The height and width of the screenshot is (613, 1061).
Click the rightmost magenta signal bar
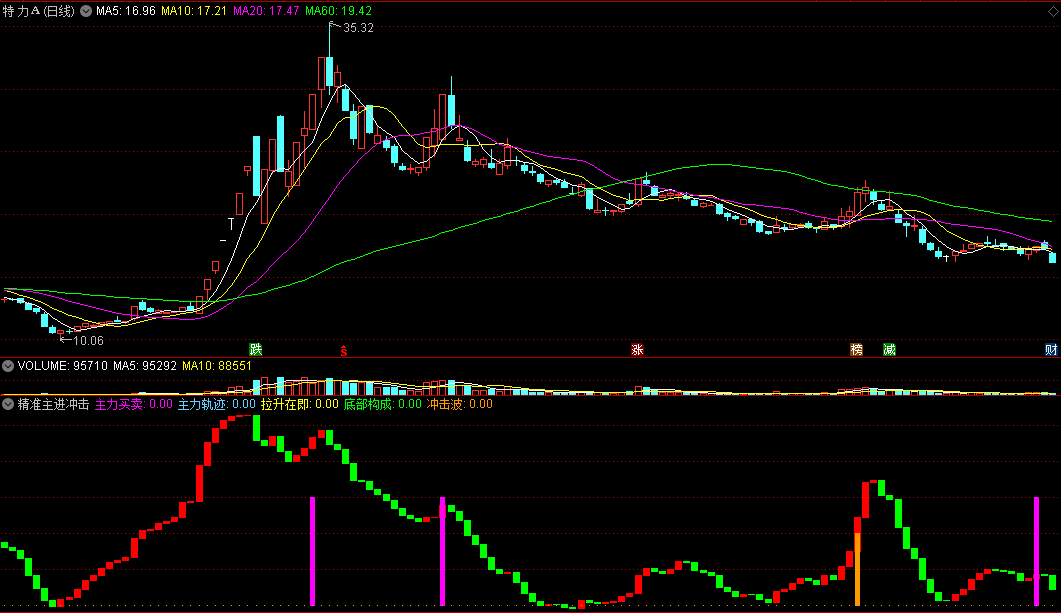[x=1036, y=551]
